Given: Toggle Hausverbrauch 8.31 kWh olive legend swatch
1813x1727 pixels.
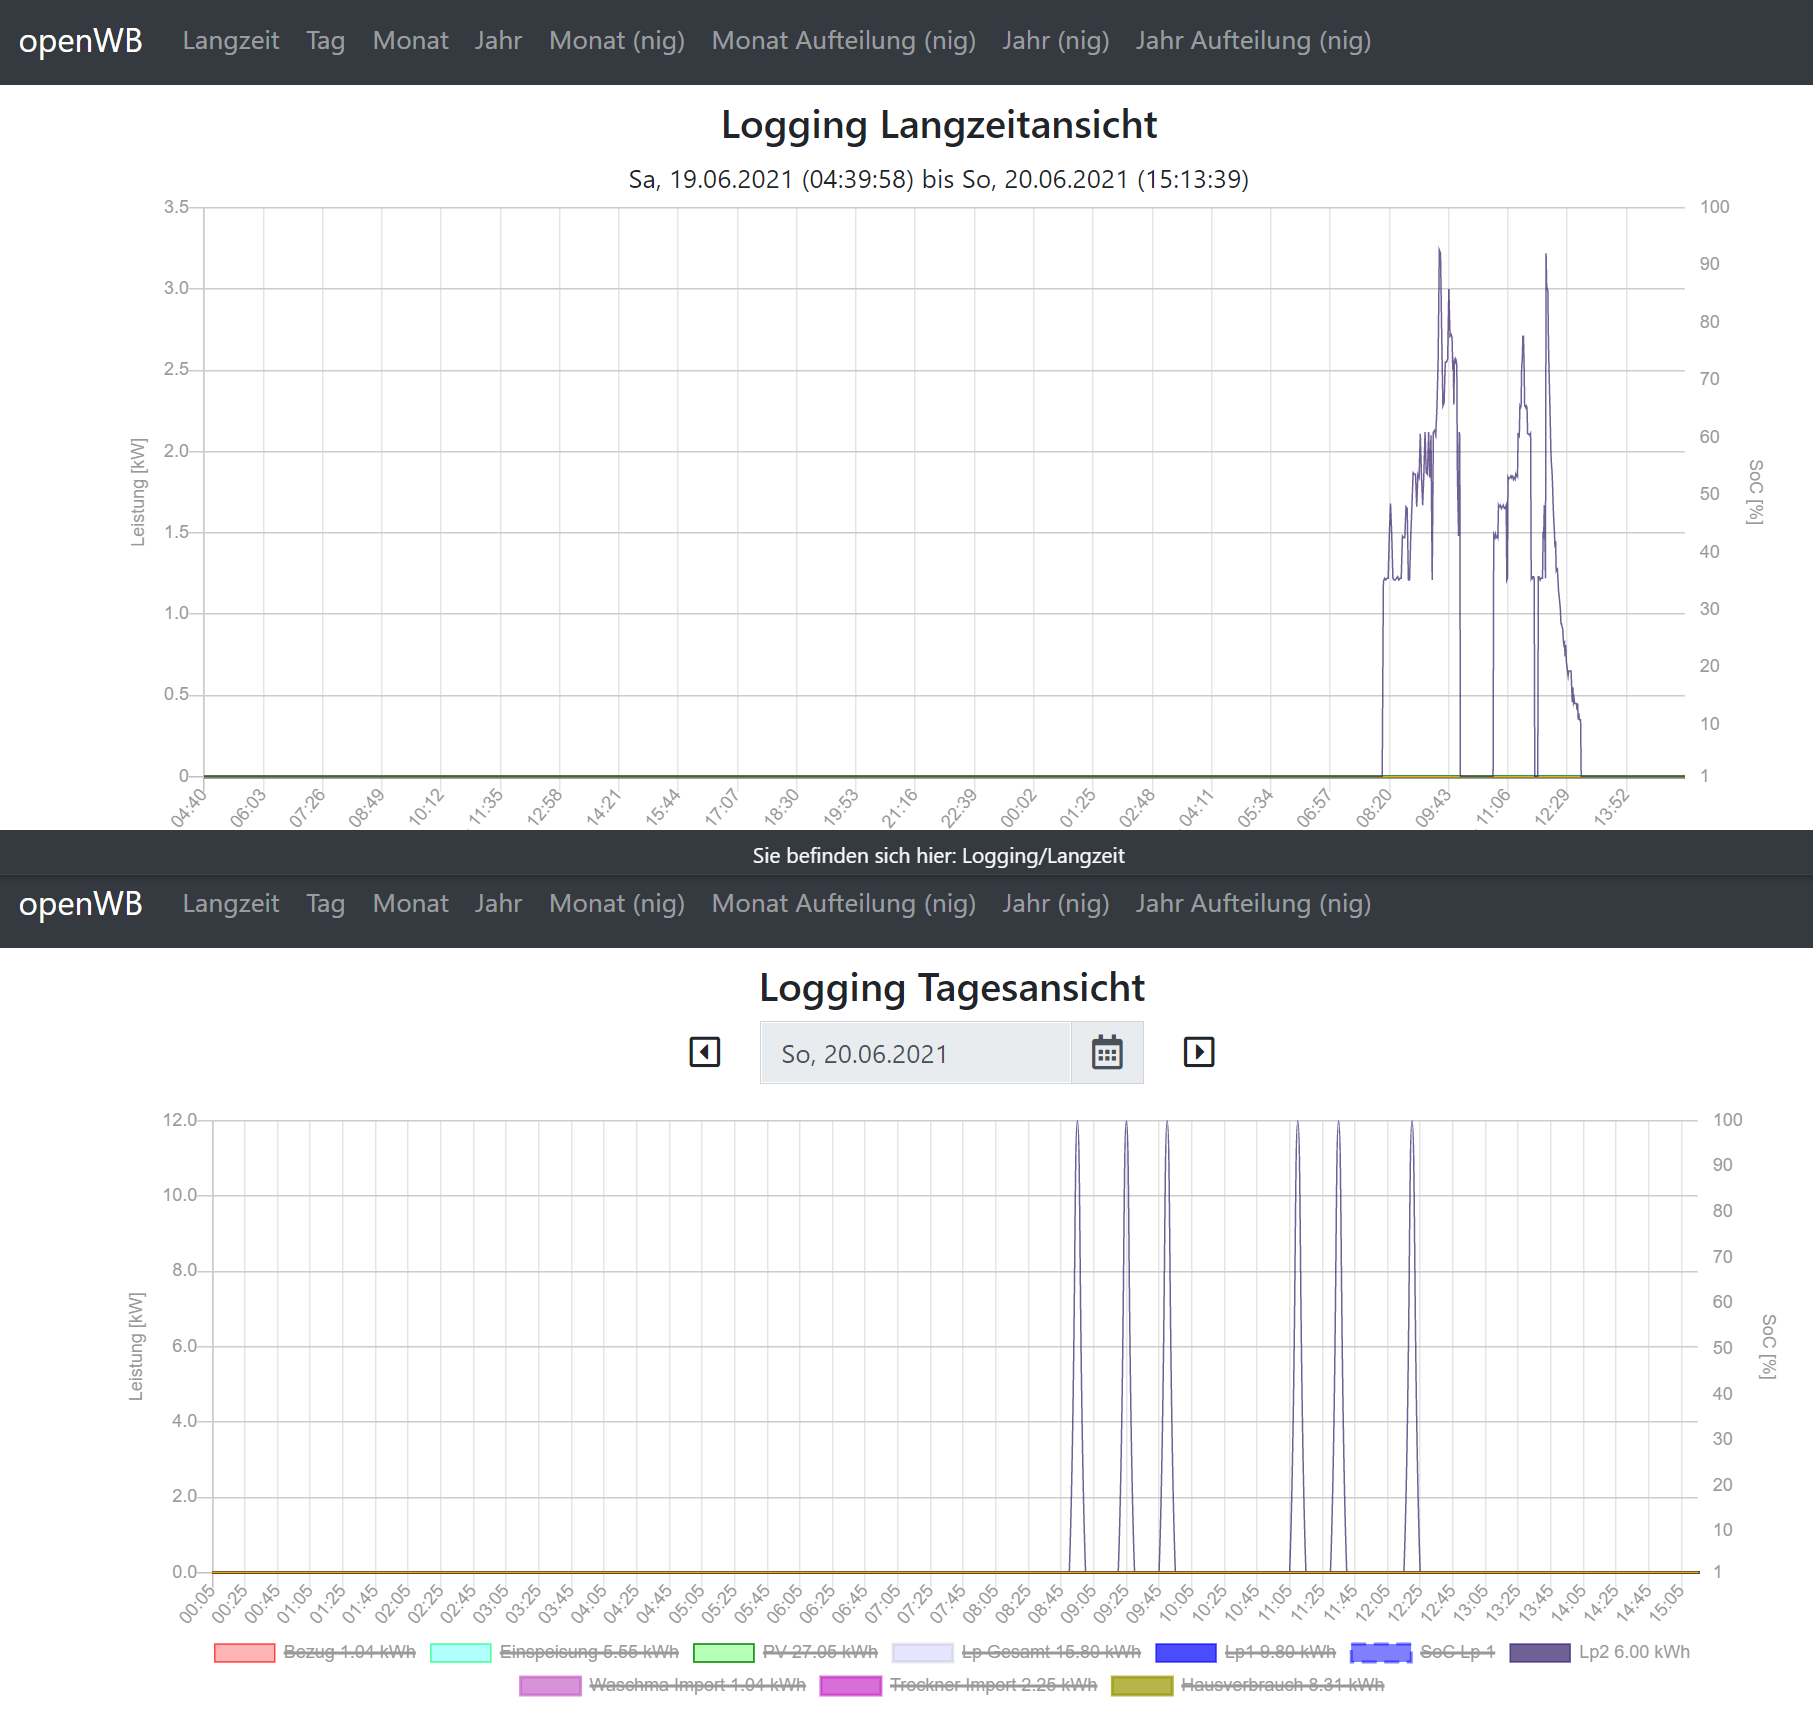Looking at the screenshot, I should pos(1142,1686).
